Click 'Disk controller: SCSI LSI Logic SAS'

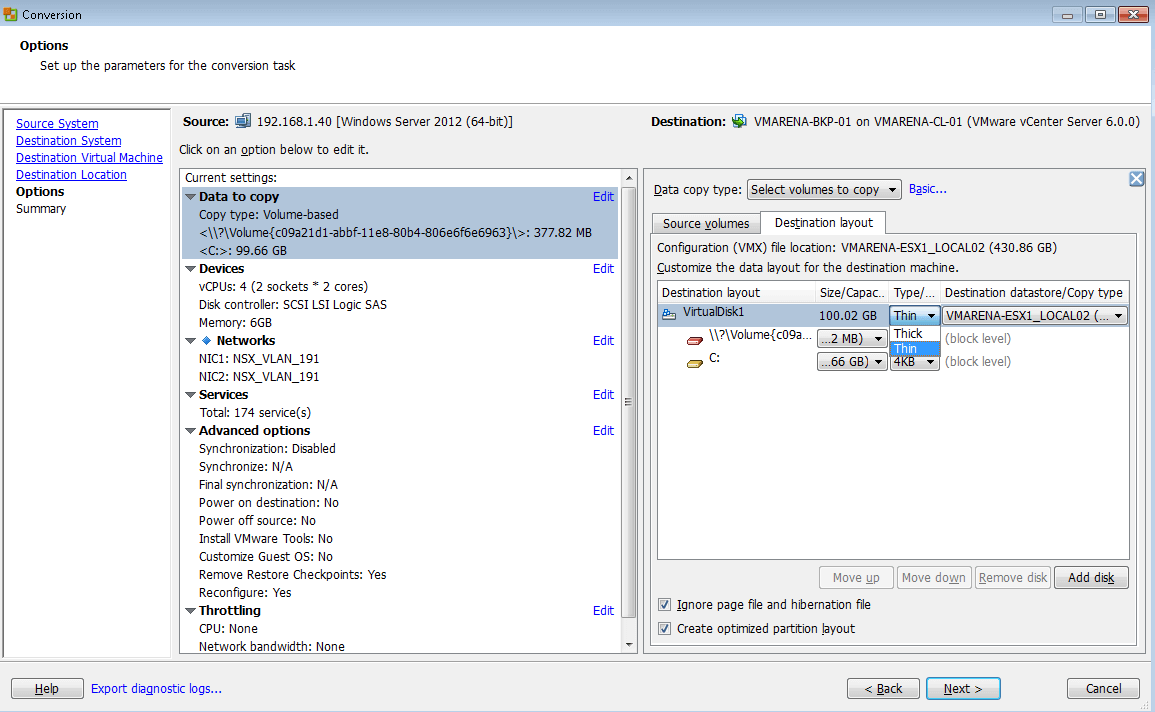(x=292, y=305)
